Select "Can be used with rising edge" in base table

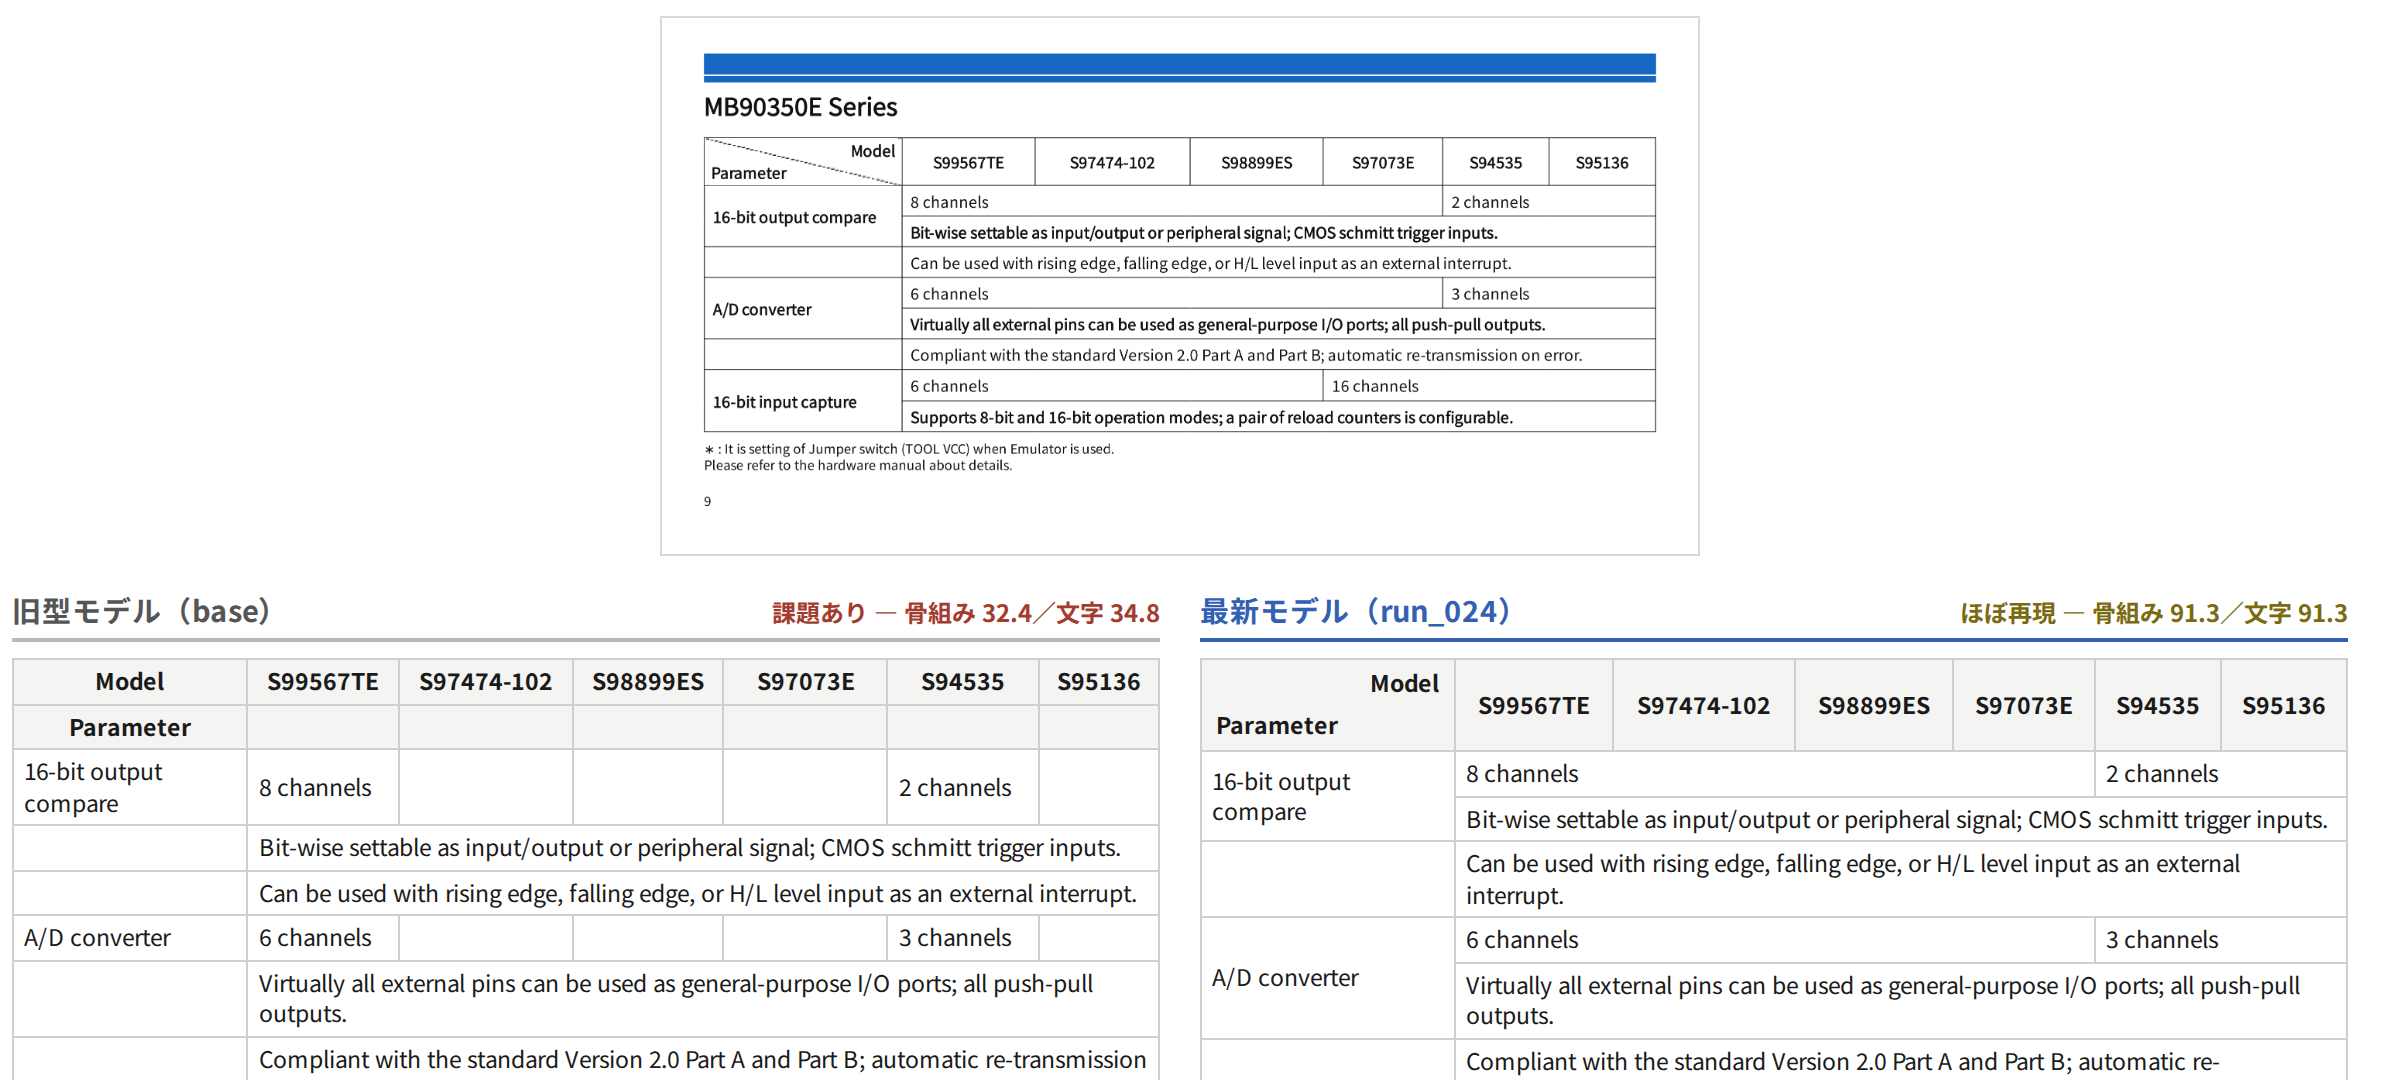pyautogui.click(x=698, y=894)
